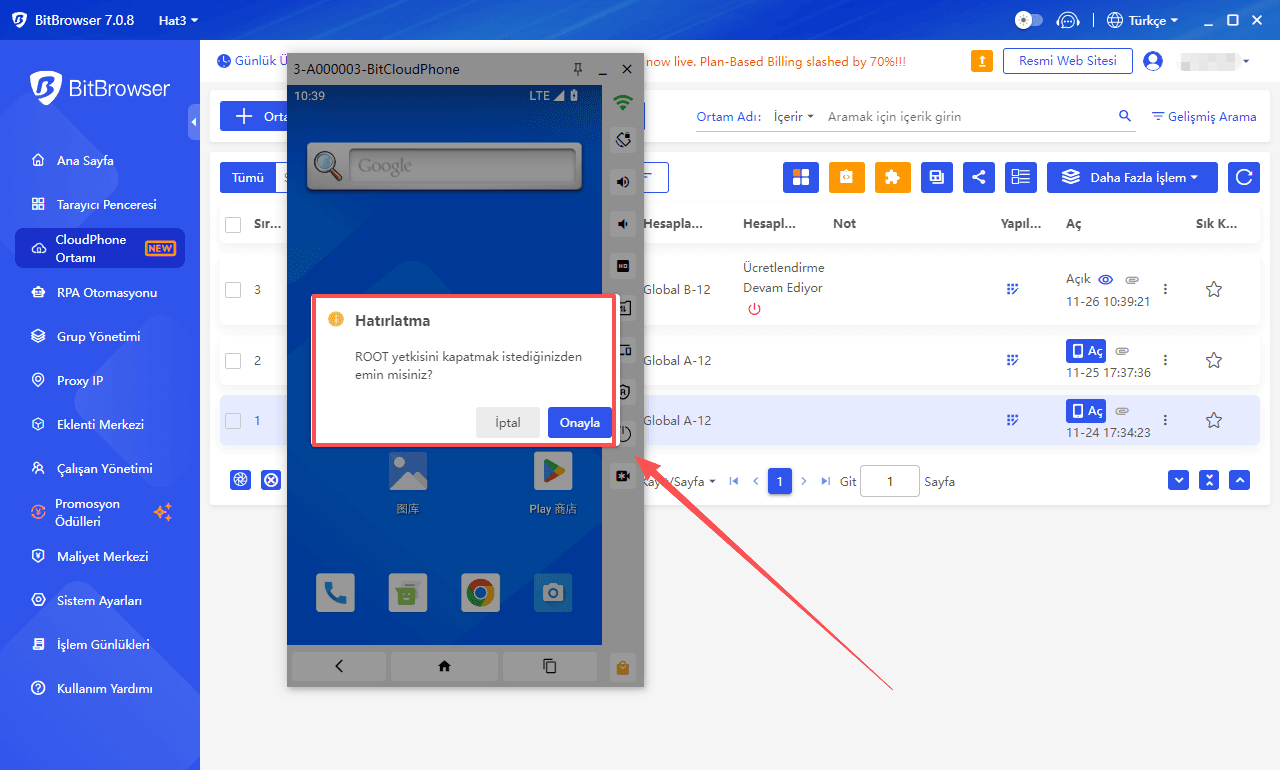The image size is (1280, 770).
Task: Expand the Daha Fazla İşlem dropdown
Action: (1131, 177)
